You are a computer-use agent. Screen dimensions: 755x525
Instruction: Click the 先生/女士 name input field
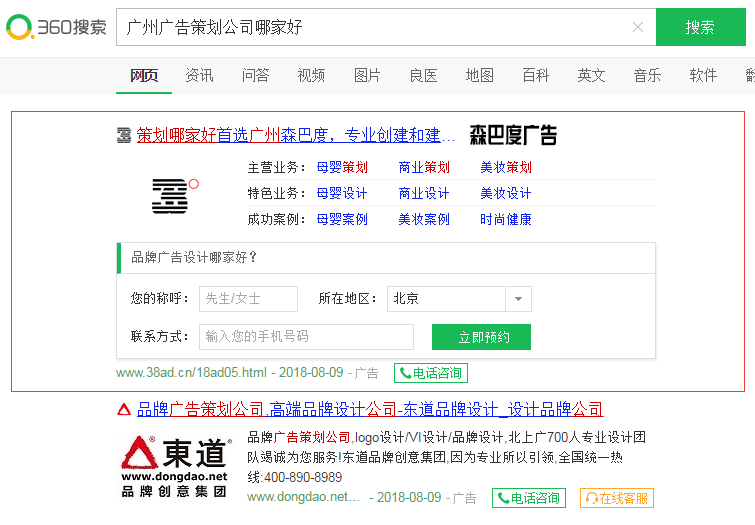pyautogui.click(x=248, y=299)
